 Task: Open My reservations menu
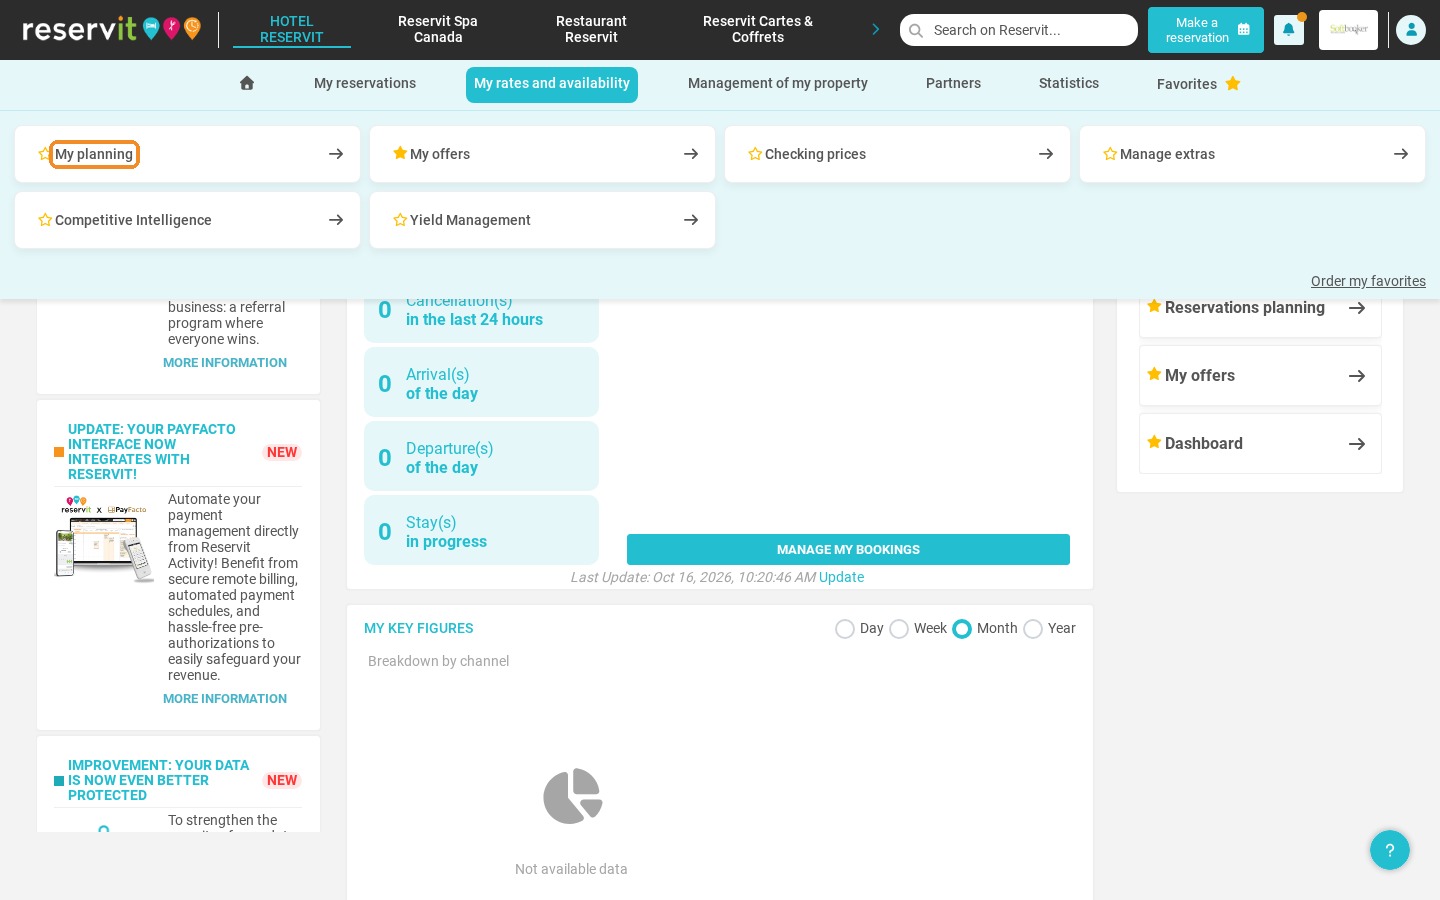pyautogui.click(x=365, y=83)
